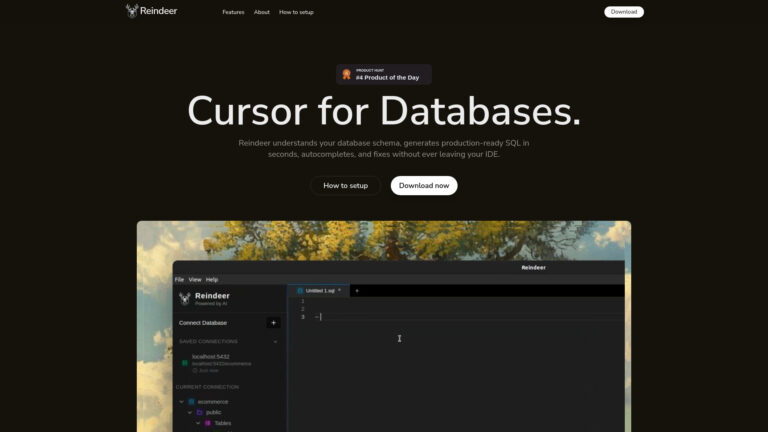Collapse the Tables tree node

198,423
